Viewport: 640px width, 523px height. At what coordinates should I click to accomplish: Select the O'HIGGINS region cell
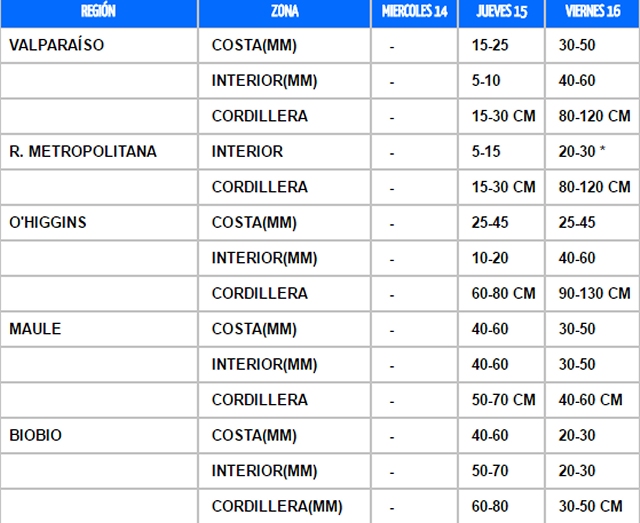point(47,222)
